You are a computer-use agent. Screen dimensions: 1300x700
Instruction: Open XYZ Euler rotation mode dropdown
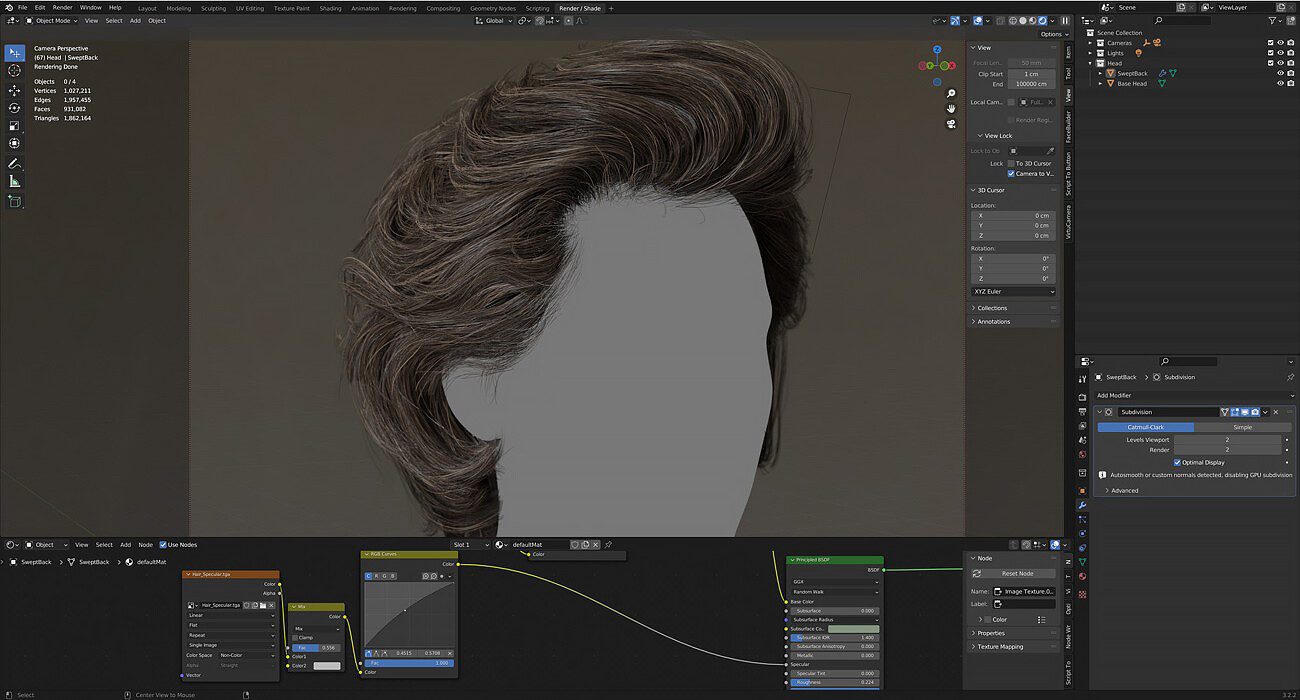[x=1013, y=291]
